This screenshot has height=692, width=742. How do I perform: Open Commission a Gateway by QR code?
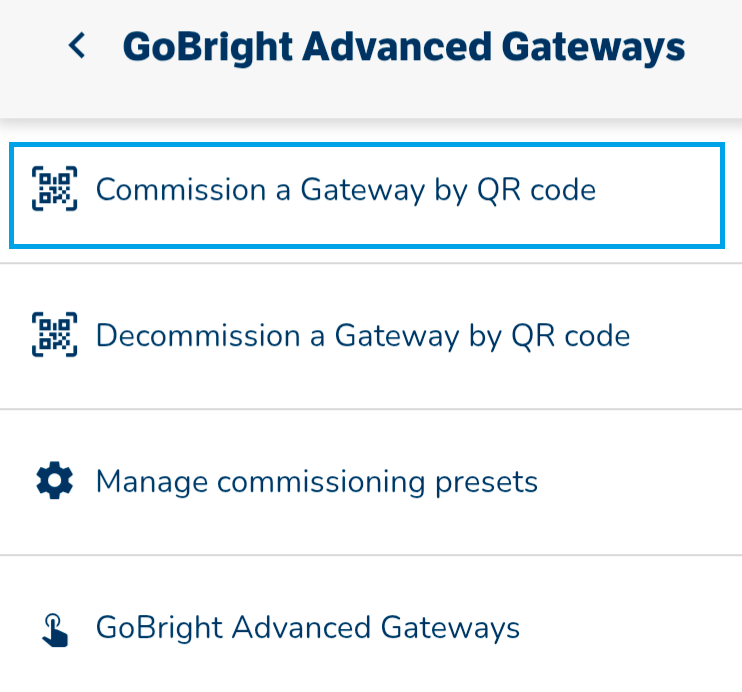coord(367,195)
